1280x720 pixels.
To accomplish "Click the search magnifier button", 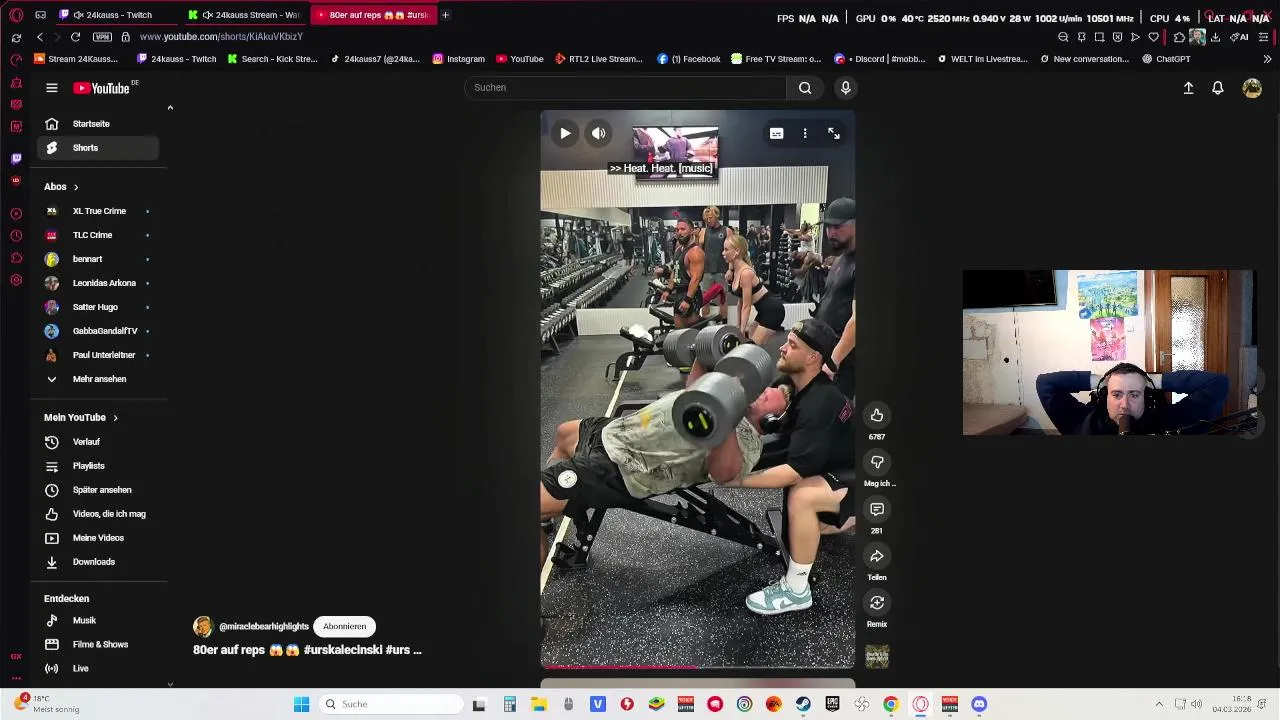I will tap(805, 88).
